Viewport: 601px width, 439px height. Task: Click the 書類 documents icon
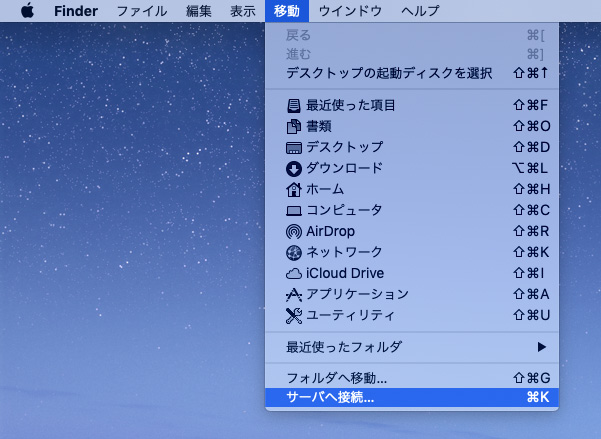tap(294, 127)
